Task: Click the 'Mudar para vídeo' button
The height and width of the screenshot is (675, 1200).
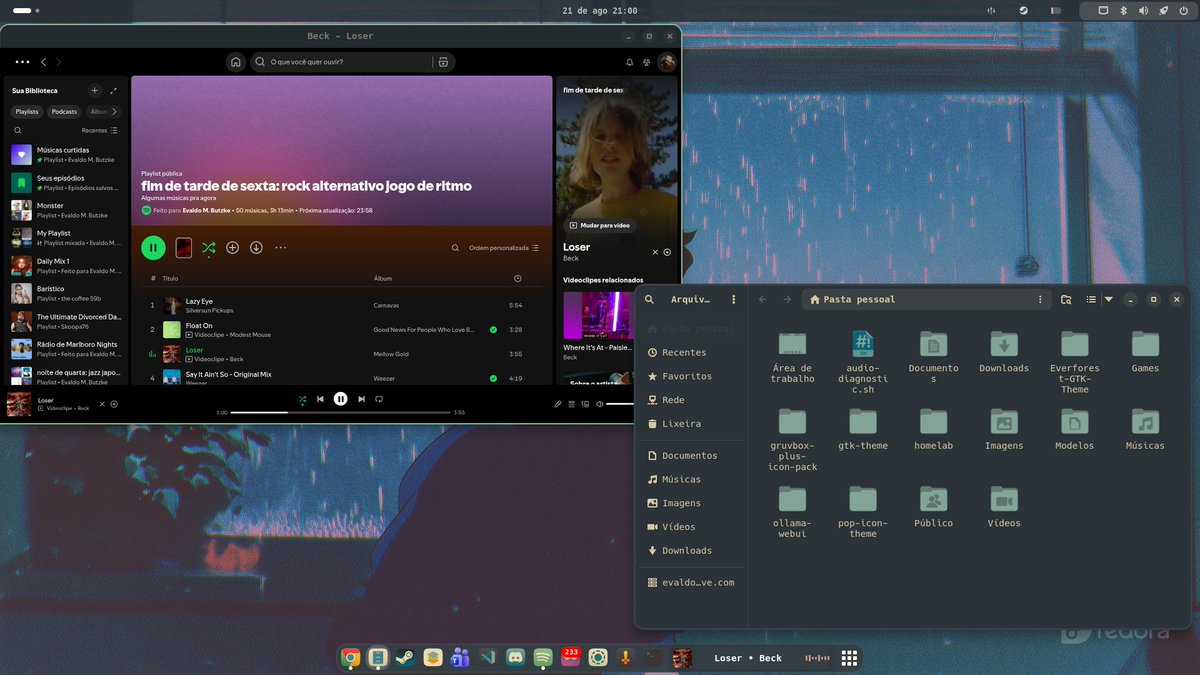Action: tap(599, 225)
